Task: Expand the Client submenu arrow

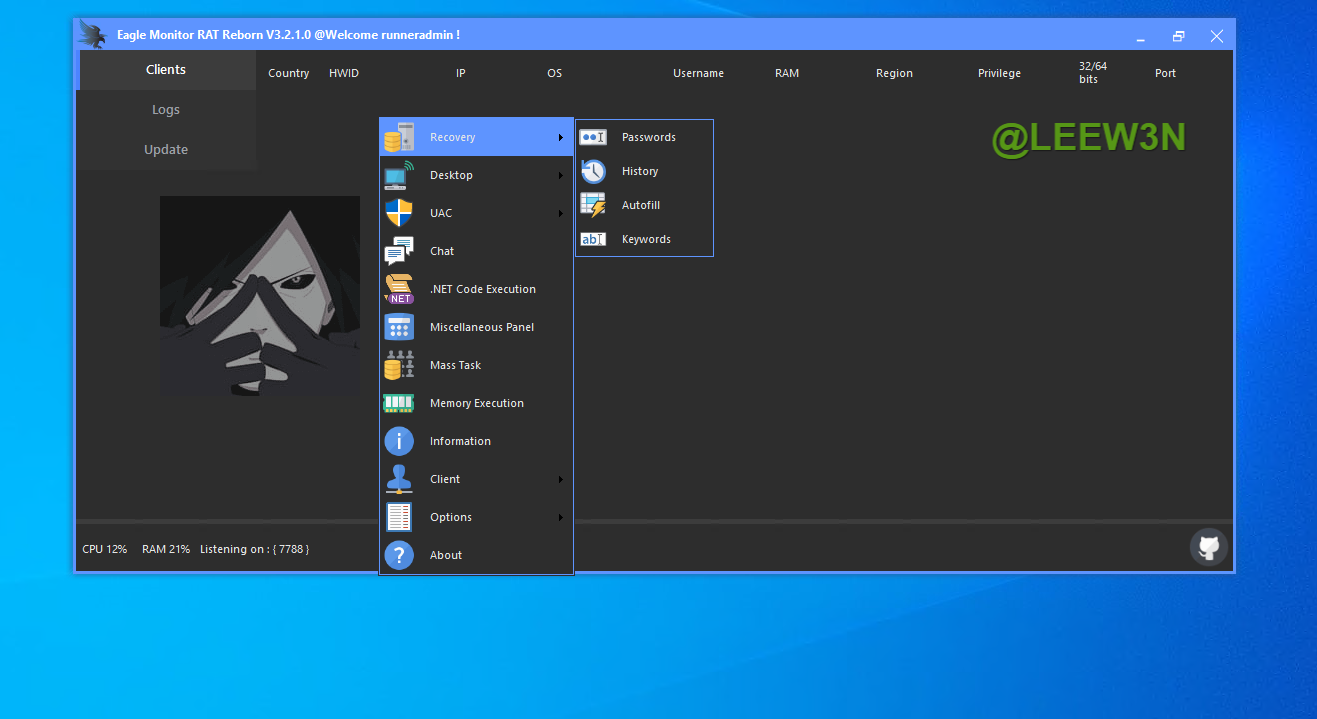Action: coord(561,480)
